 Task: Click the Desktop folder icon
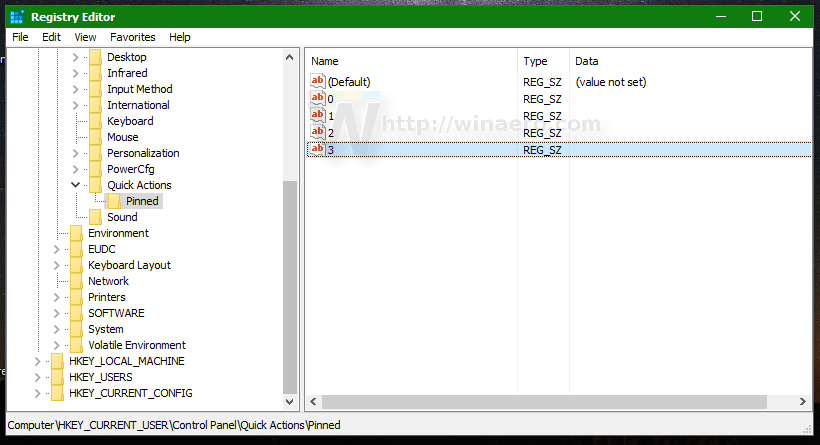(95, 56)
